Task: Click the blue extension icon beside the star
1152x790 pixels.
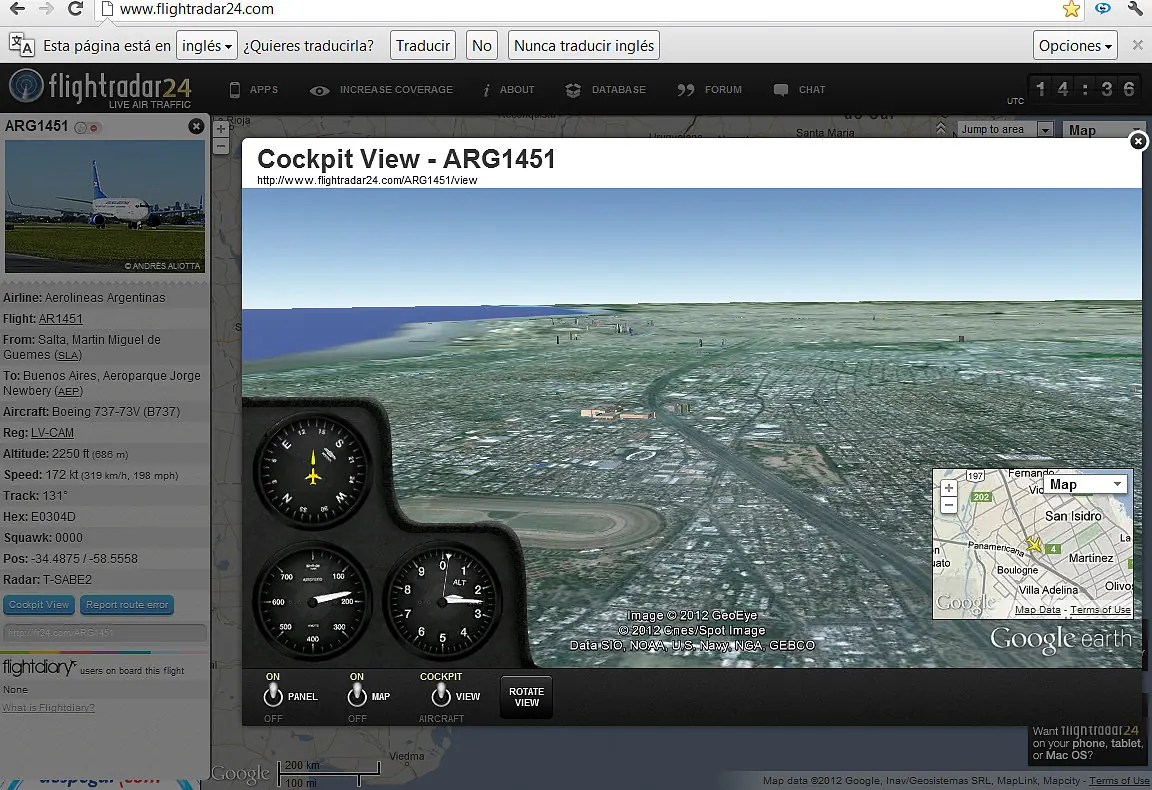Action: (x=1103, y=8)
